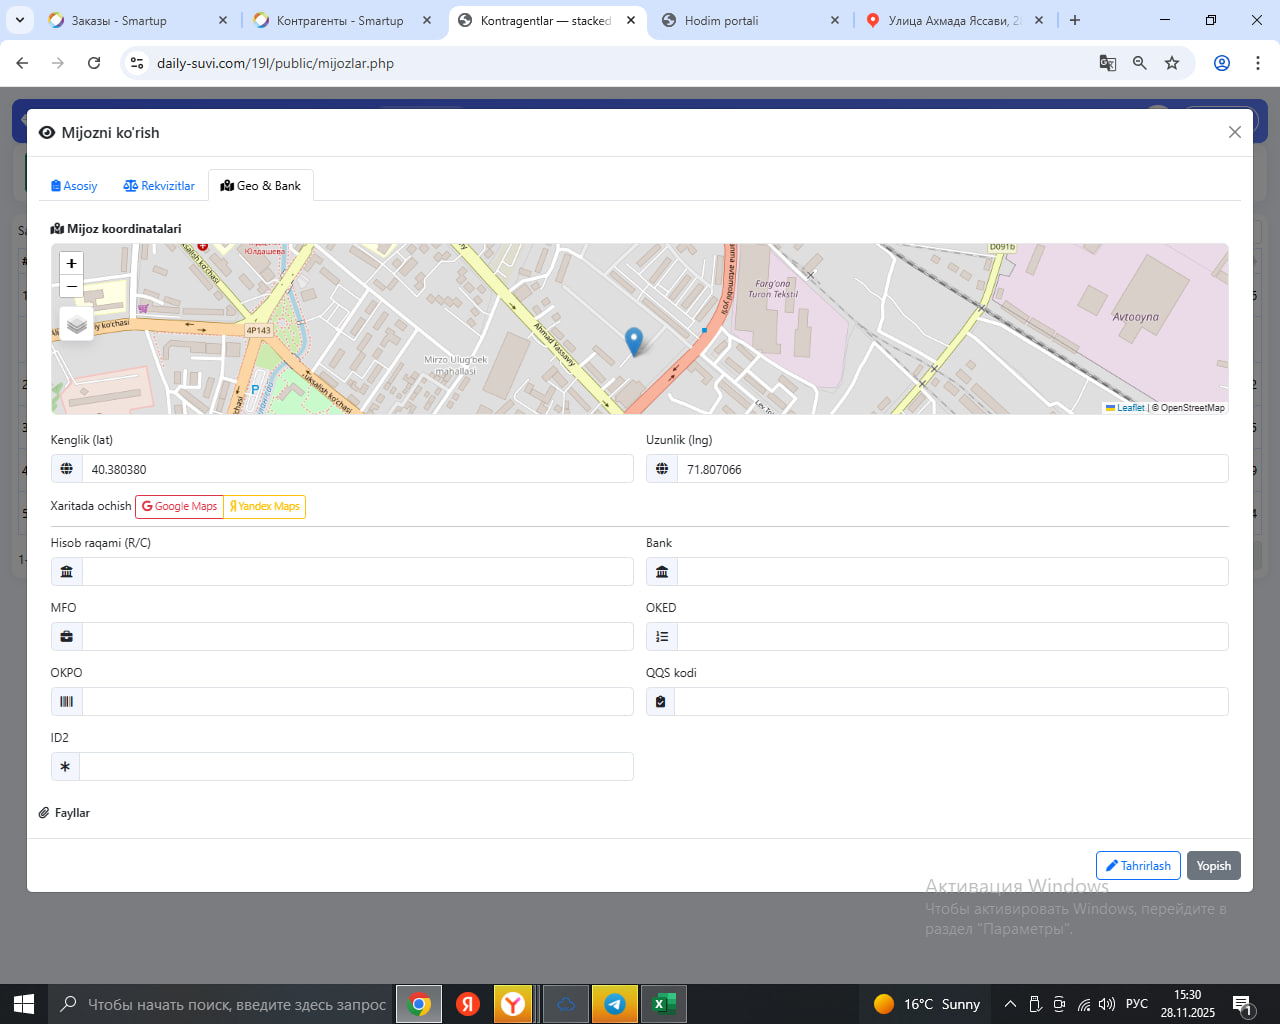This screenshot has height=1024, width=1280.
Task: Open the Chrome tab search dropdown
Action: [19, 20]
